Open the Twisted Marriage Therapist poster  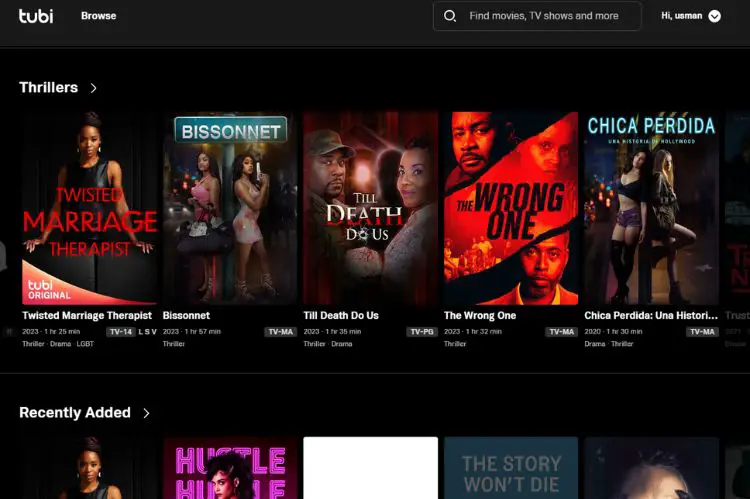pos(89,208)
